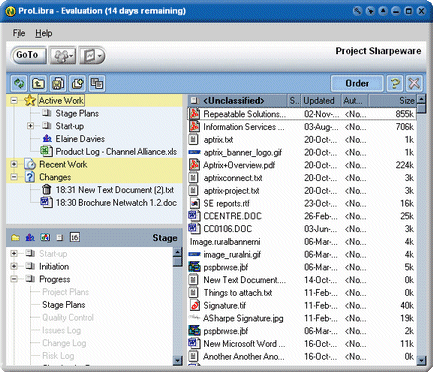Screen dimensions: 433x372
Task: Select 18:30 Brochure Netwatch 1.2.doc
Action: 116,203
